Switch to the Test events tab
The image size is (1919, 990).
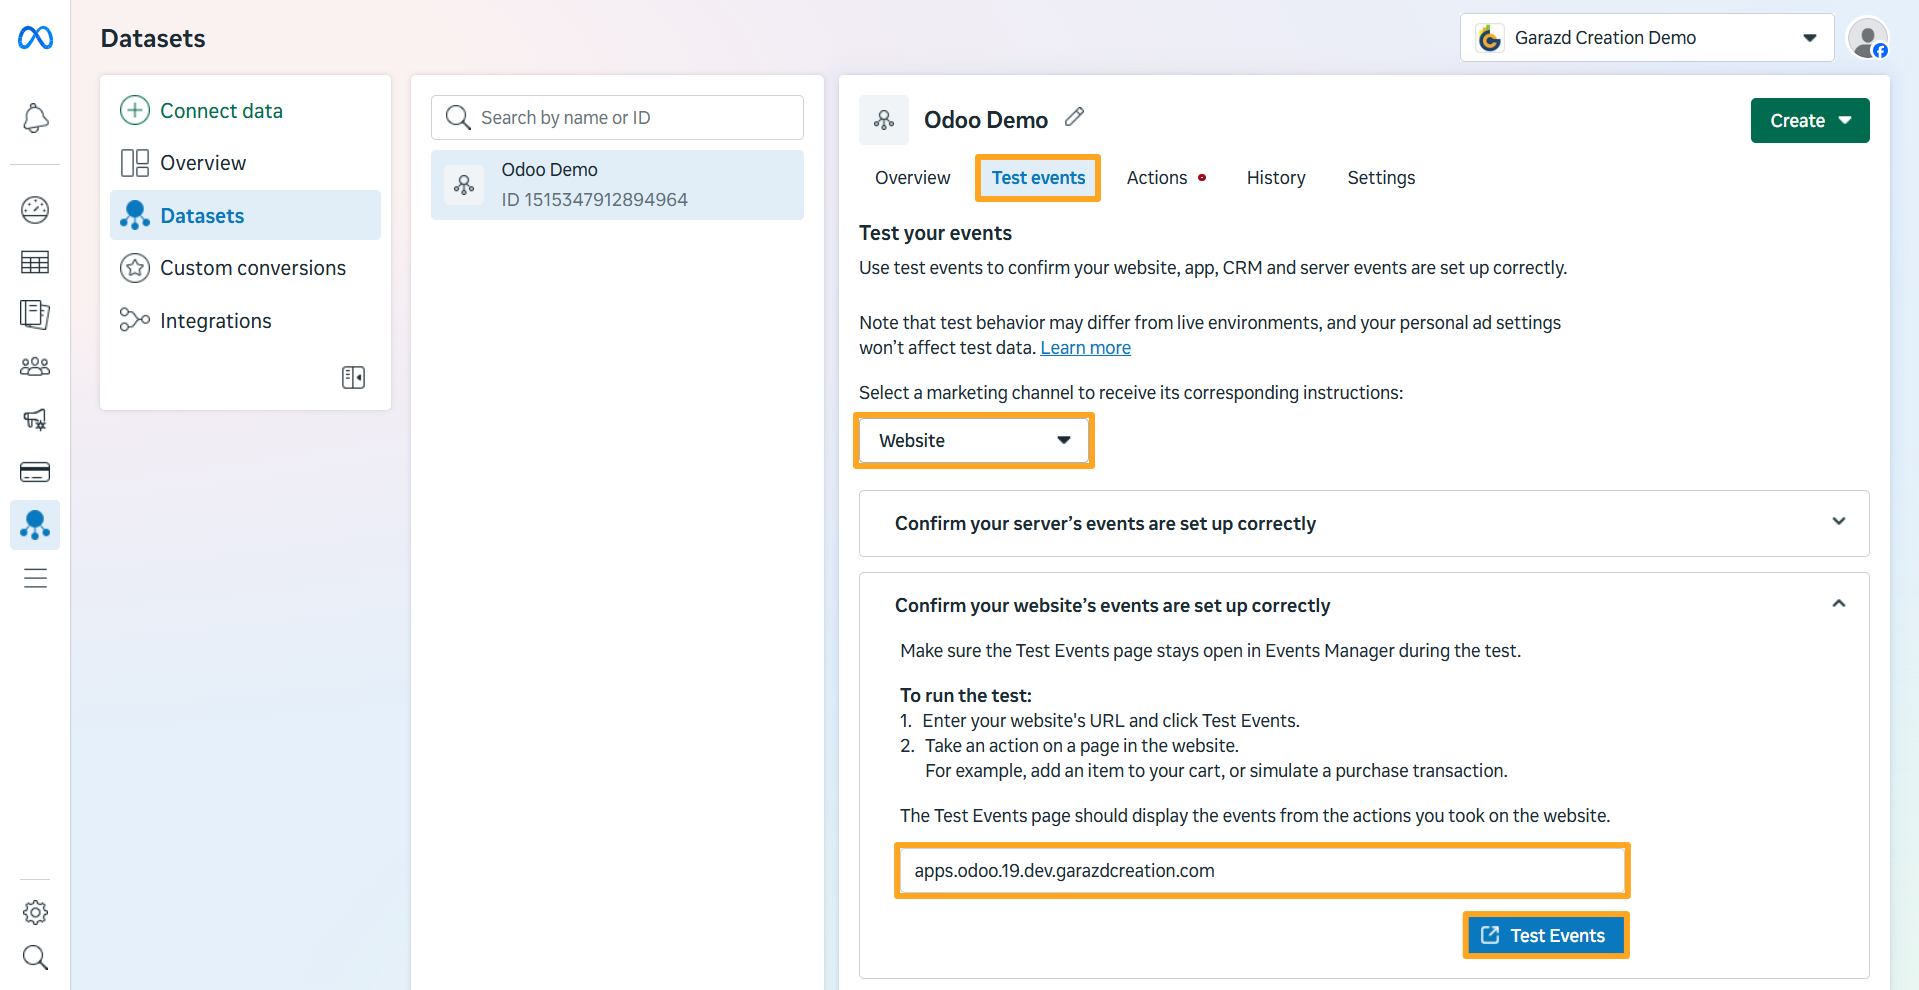tap(1038, 178)
